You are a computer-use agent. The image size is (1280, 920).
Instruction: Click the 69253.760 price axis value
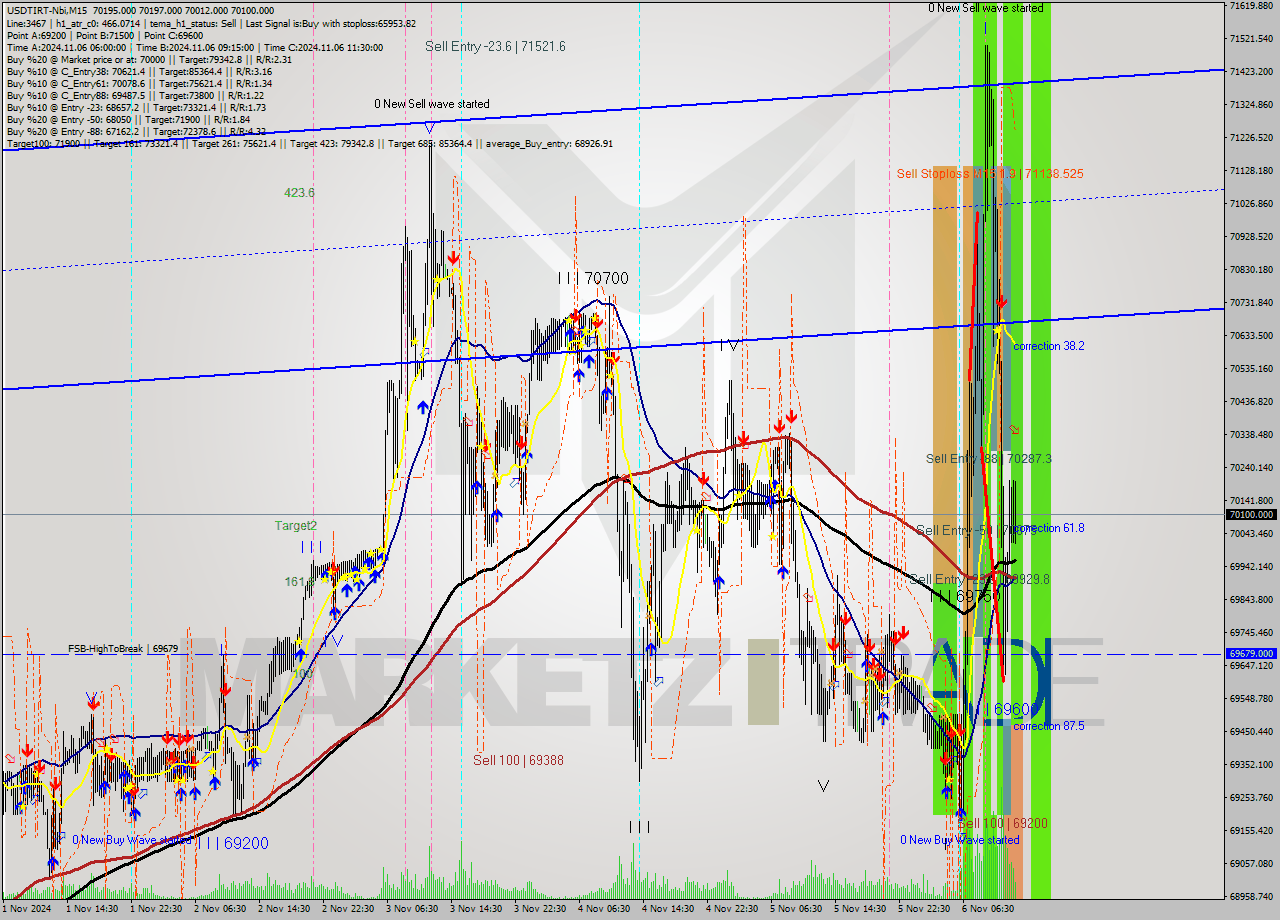tap(1251, 798)
